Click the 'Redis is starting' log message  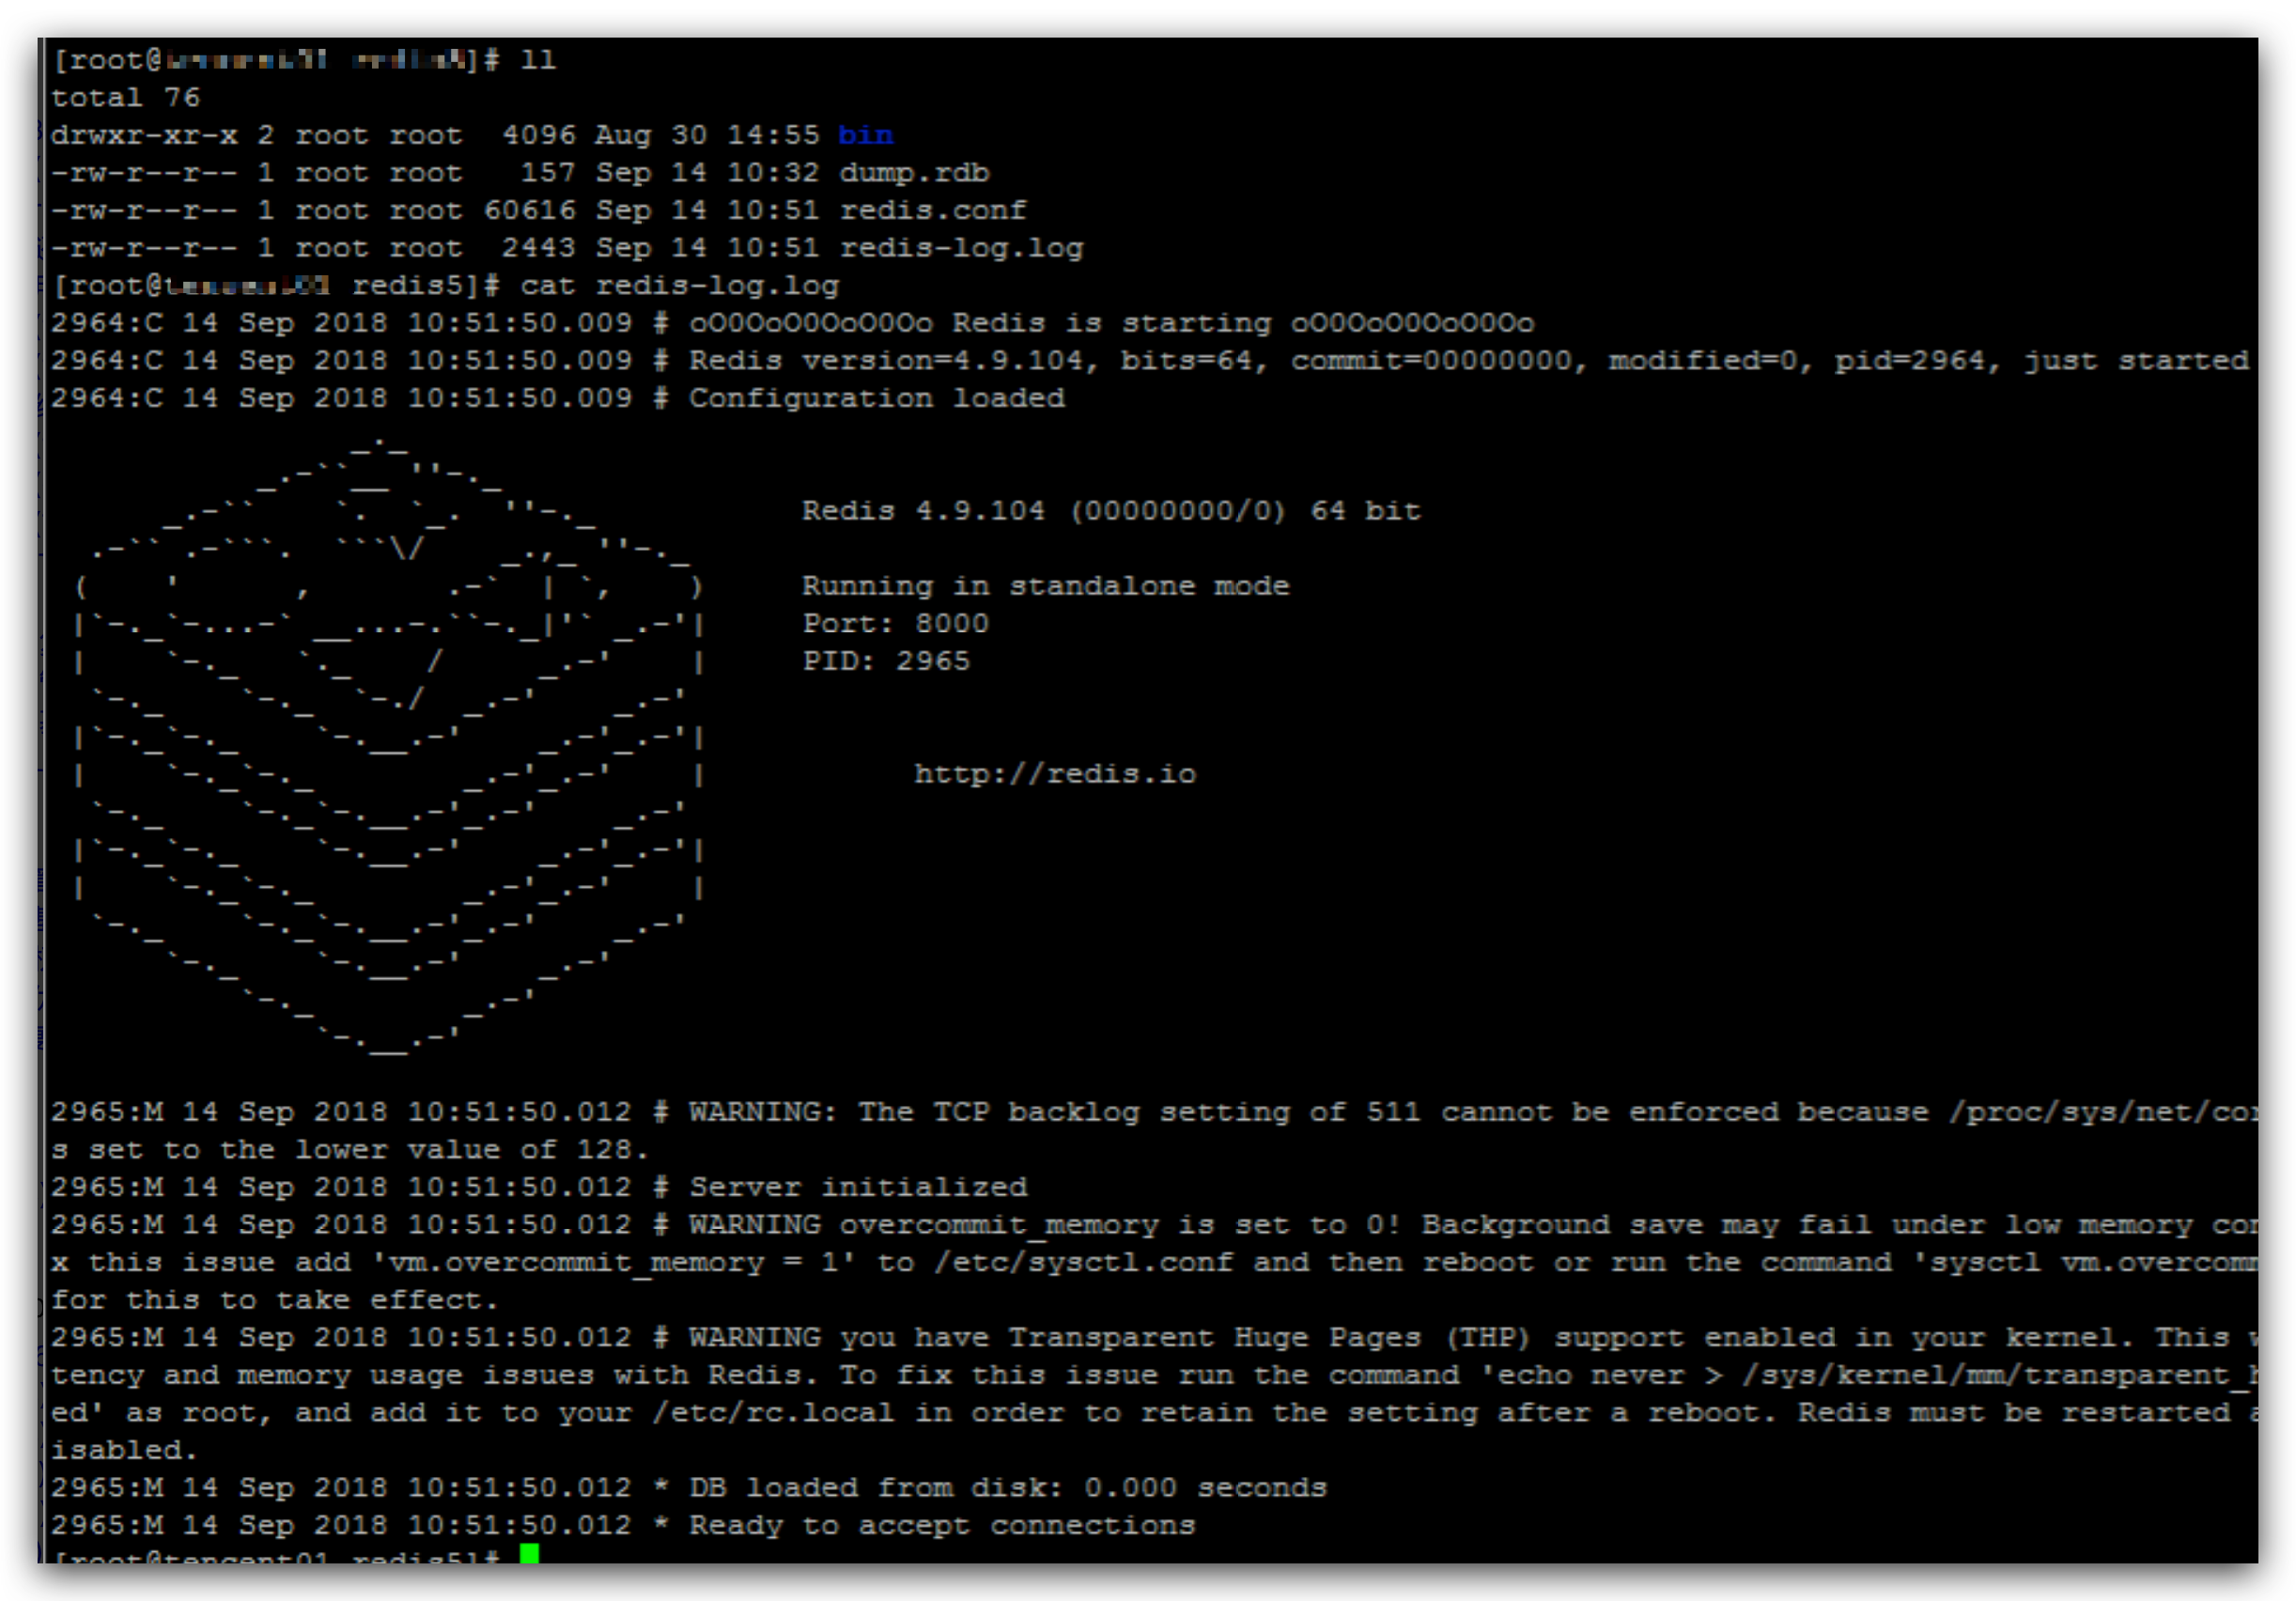[1111, 323]
